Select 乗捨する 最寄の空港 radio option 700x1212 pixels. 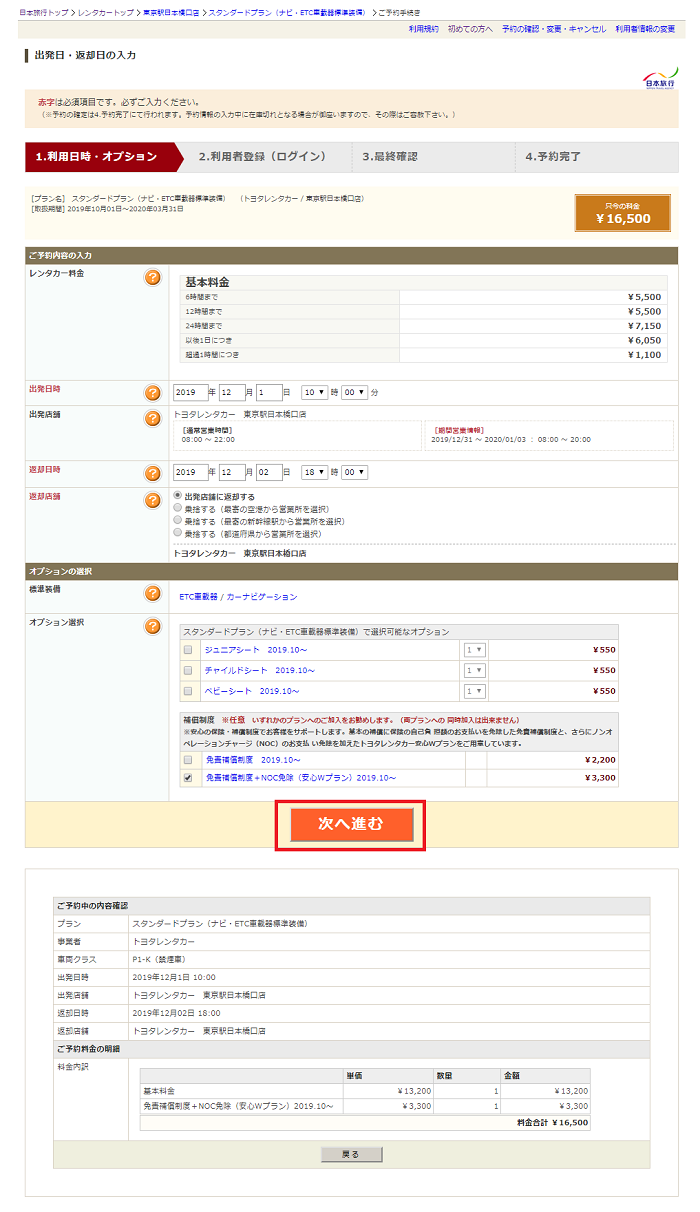click(x=178, y=509)
